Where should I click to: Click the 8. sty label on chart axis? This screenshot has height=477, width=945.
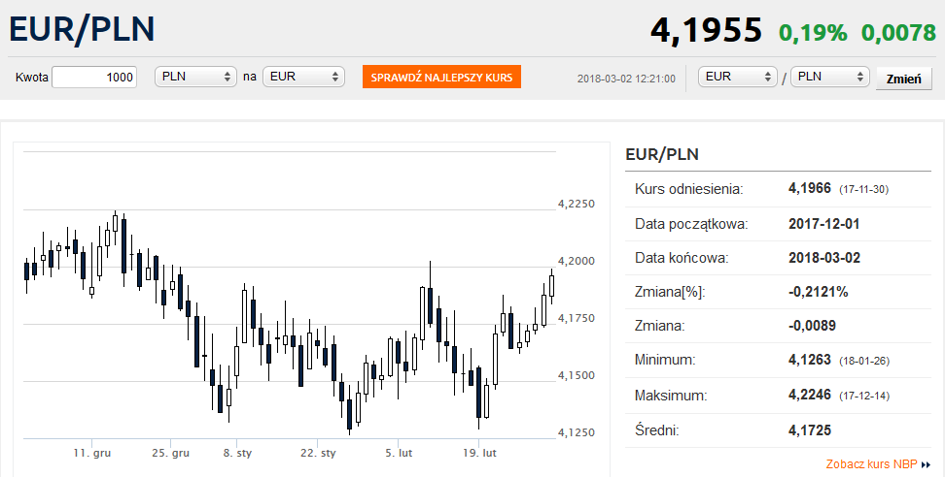click(237, 453)
